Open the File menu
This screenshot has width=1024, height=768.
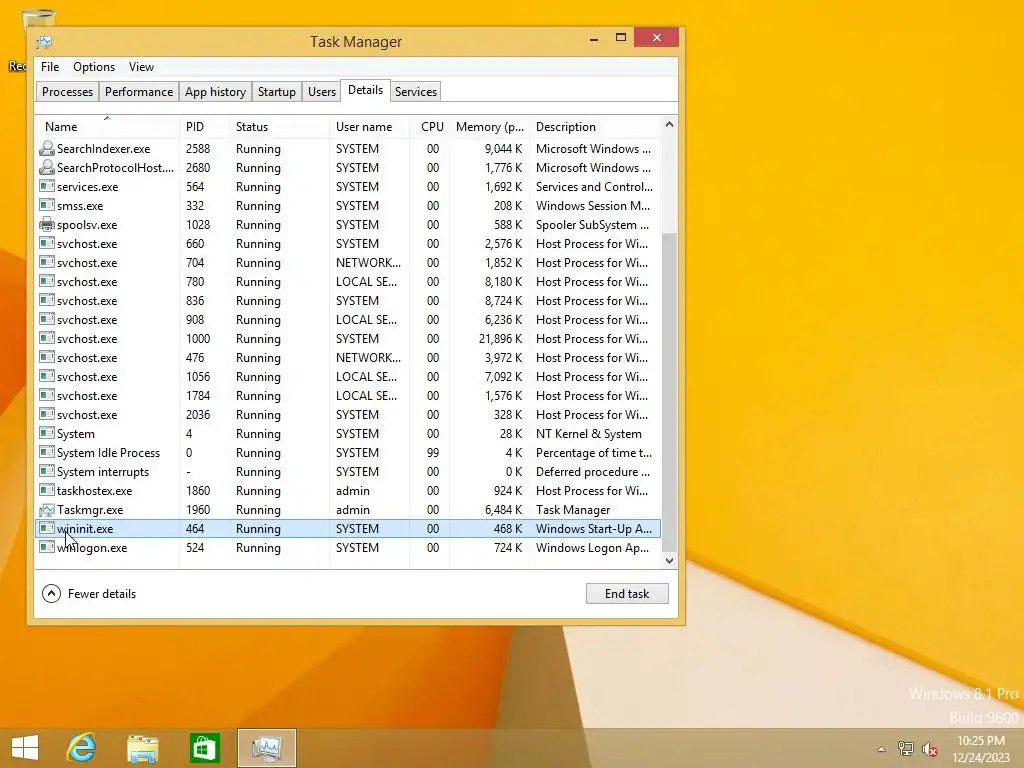click(x=50, y=67)
